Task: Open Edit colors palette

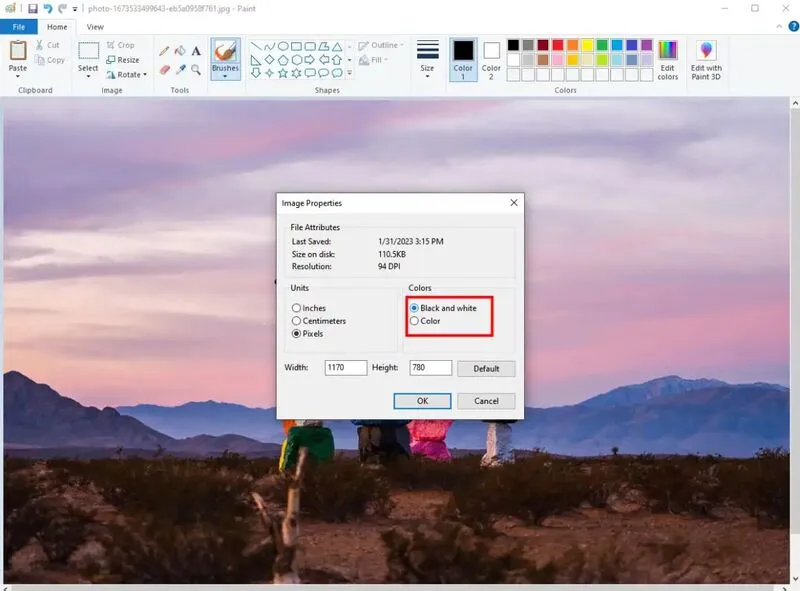Action: [667, 60]
